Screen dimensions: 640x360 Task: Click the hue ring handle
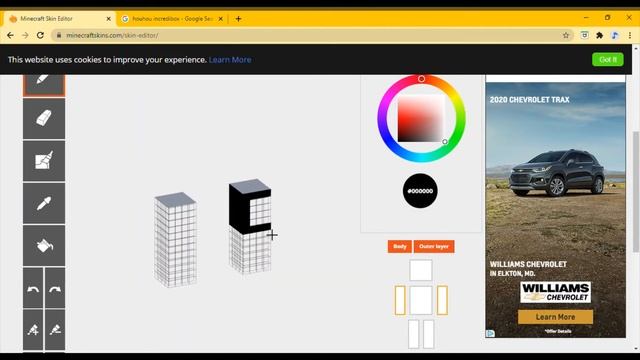tap(421, 79)
